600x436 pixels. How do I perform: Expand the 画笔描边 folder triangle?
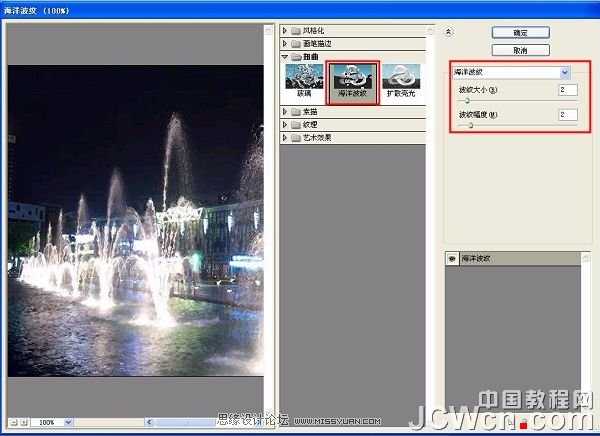285,44
